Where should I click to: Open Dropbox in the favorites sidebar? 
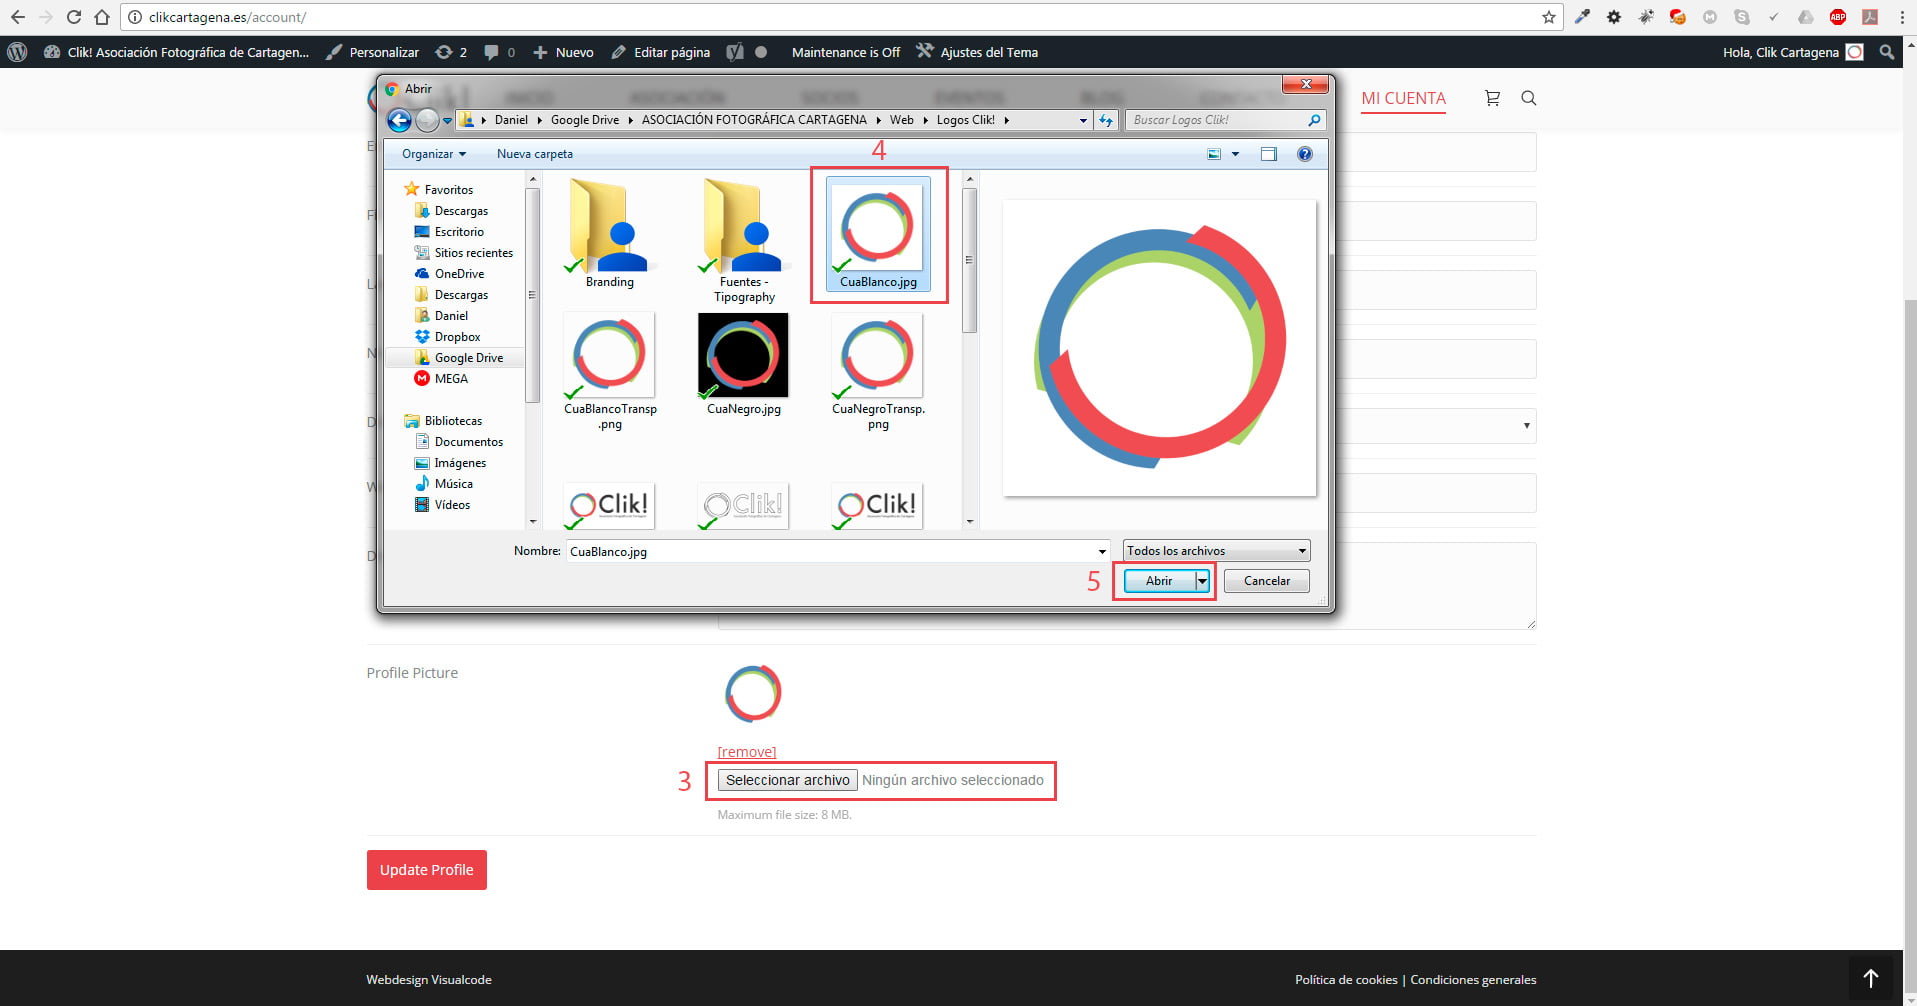[x=457, y=337]
